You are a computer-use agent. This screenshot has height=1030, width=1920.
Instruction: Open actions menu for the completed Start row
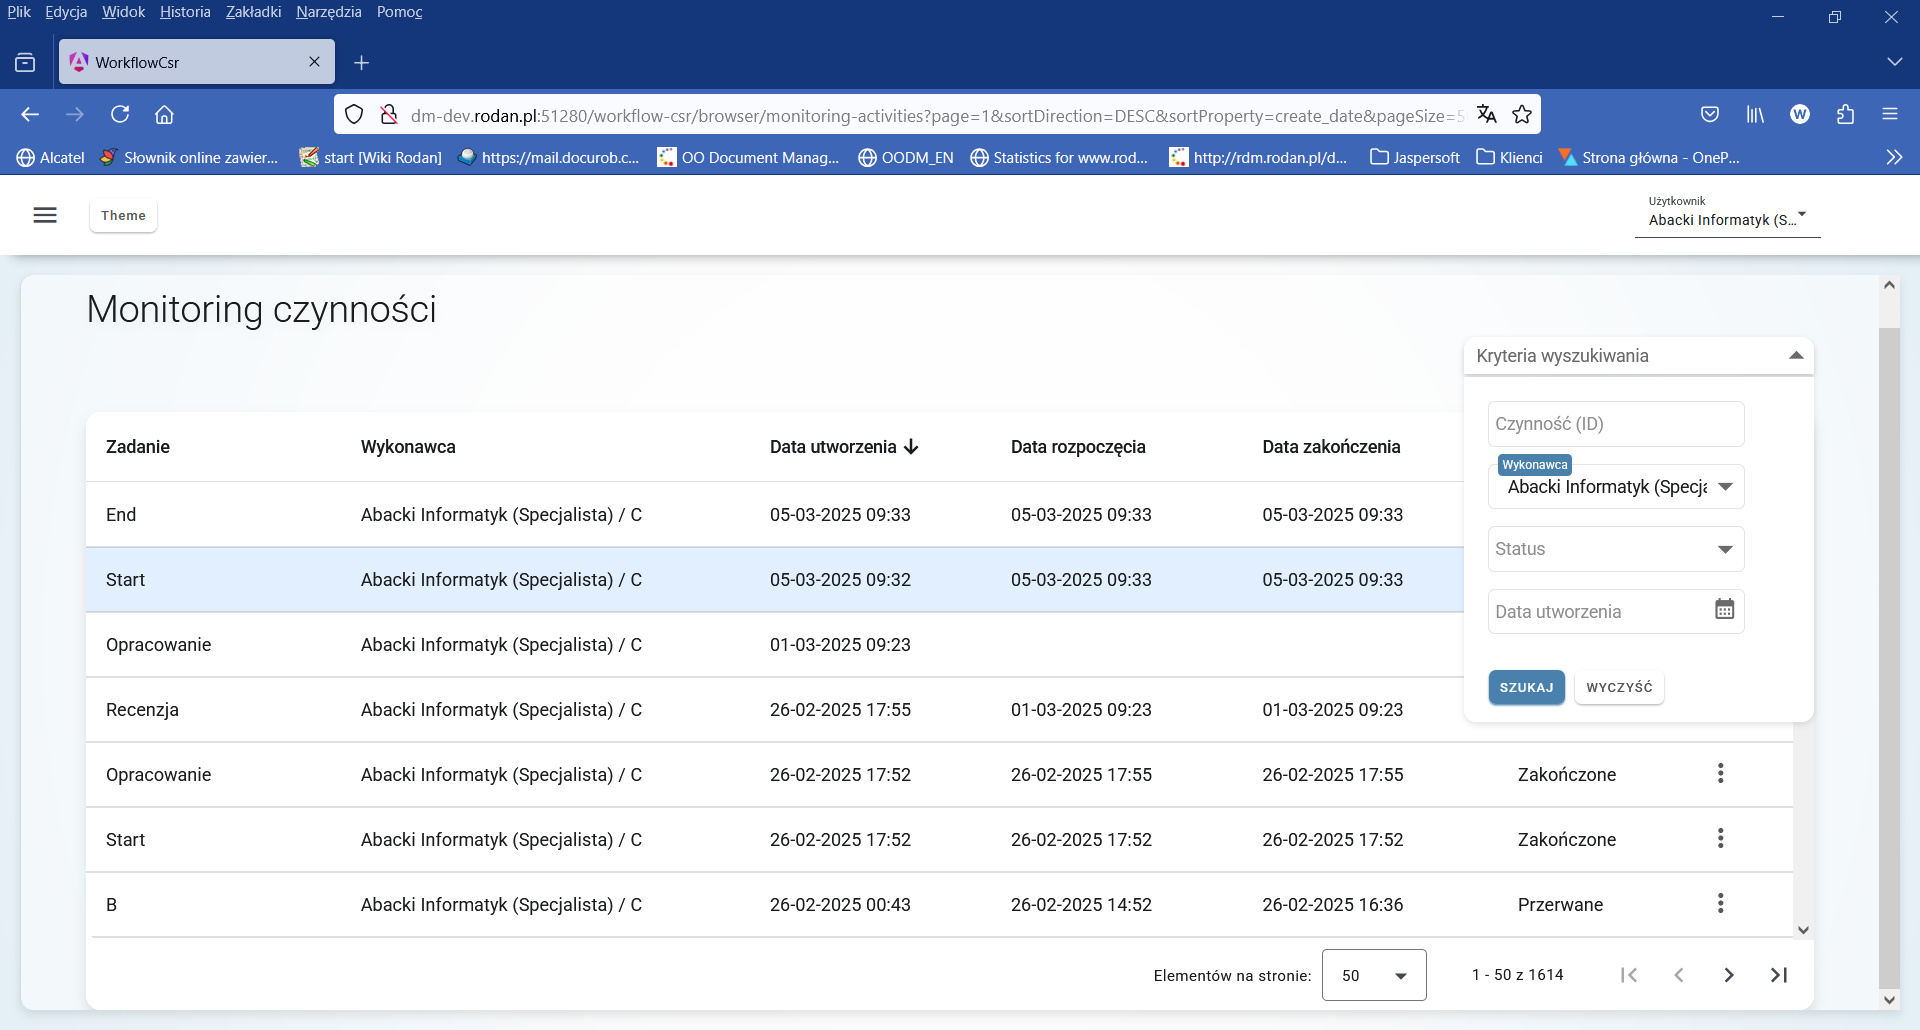pos(1720,838)
